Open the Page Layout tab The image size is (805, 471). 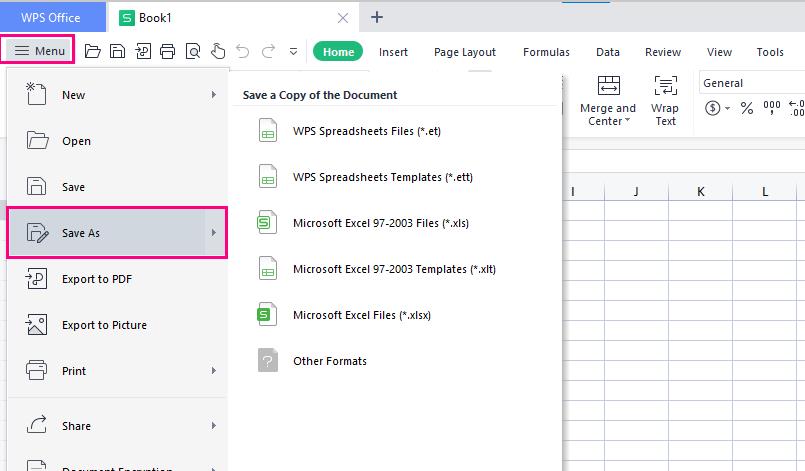pos(465,52)
